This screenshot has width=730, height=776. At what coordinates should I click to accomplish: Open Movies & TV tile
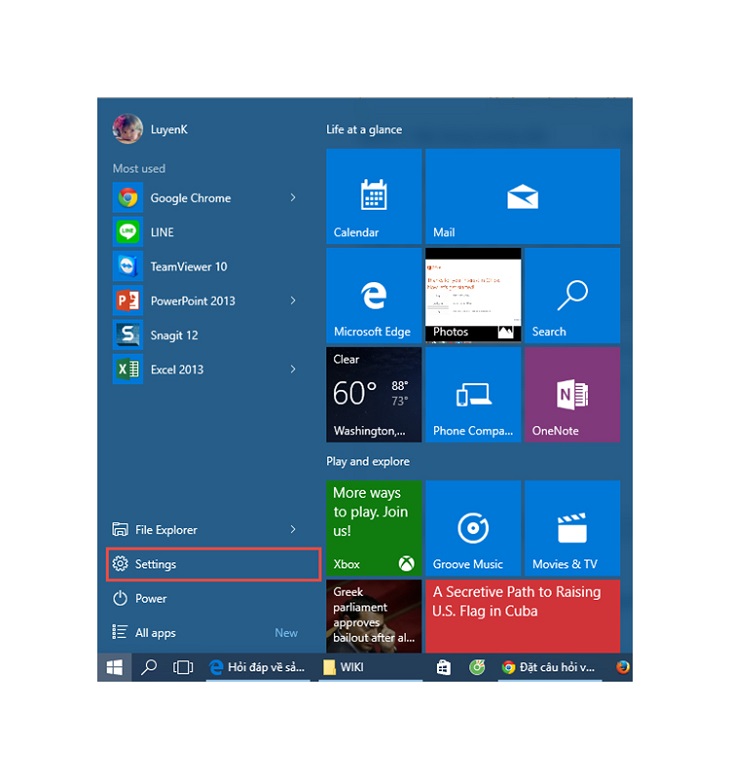[x=572, y=527]
